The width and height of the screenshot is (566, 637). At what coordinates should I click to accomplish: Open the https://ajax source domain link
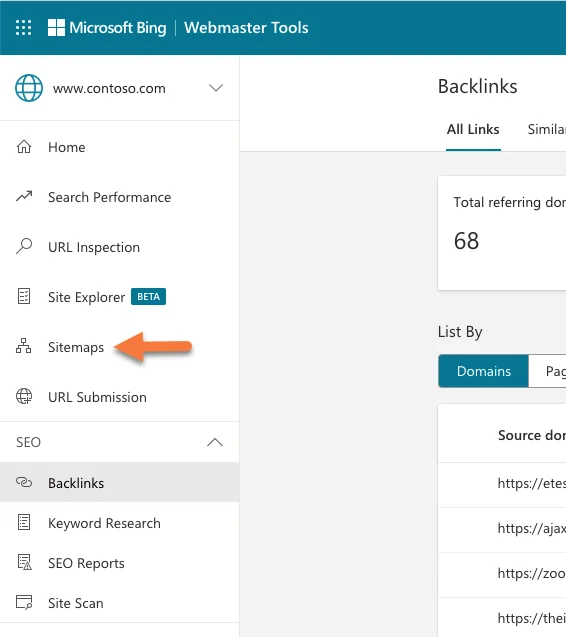[531, 528]
